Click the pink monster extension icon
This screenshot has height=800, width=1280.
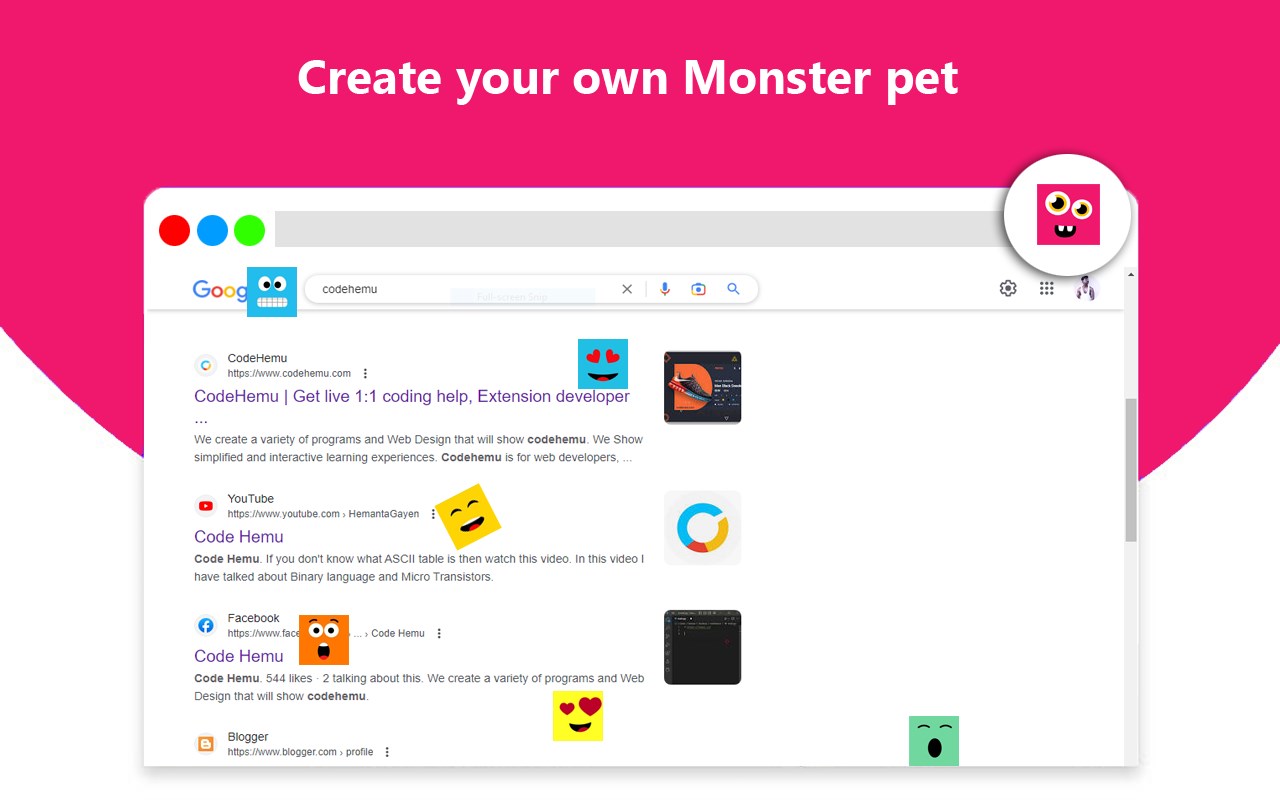click(x=1068, y=214)
